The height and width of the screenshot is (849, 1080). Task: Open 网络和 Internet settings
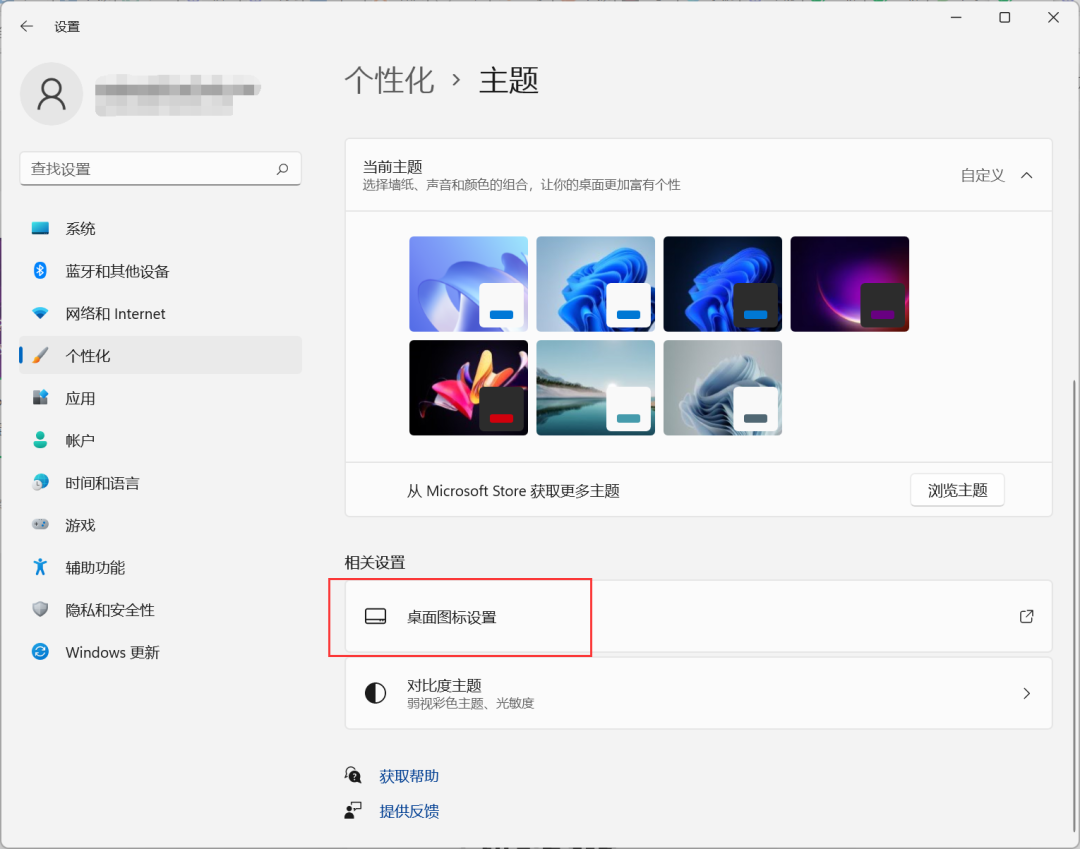click(160, 313)
